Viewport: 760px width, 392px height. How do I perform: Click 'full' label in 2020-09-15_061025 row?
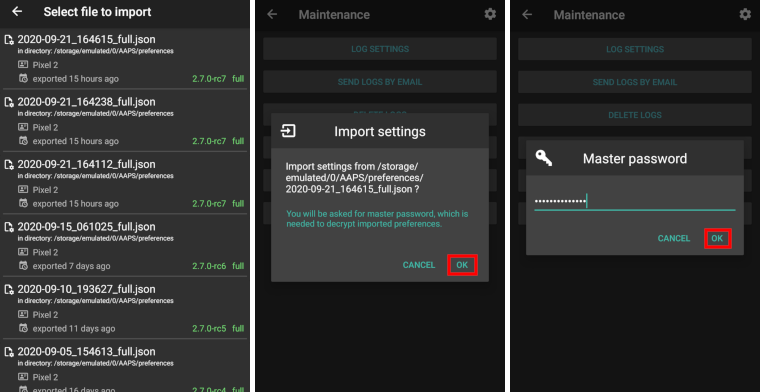click(238, 266)
